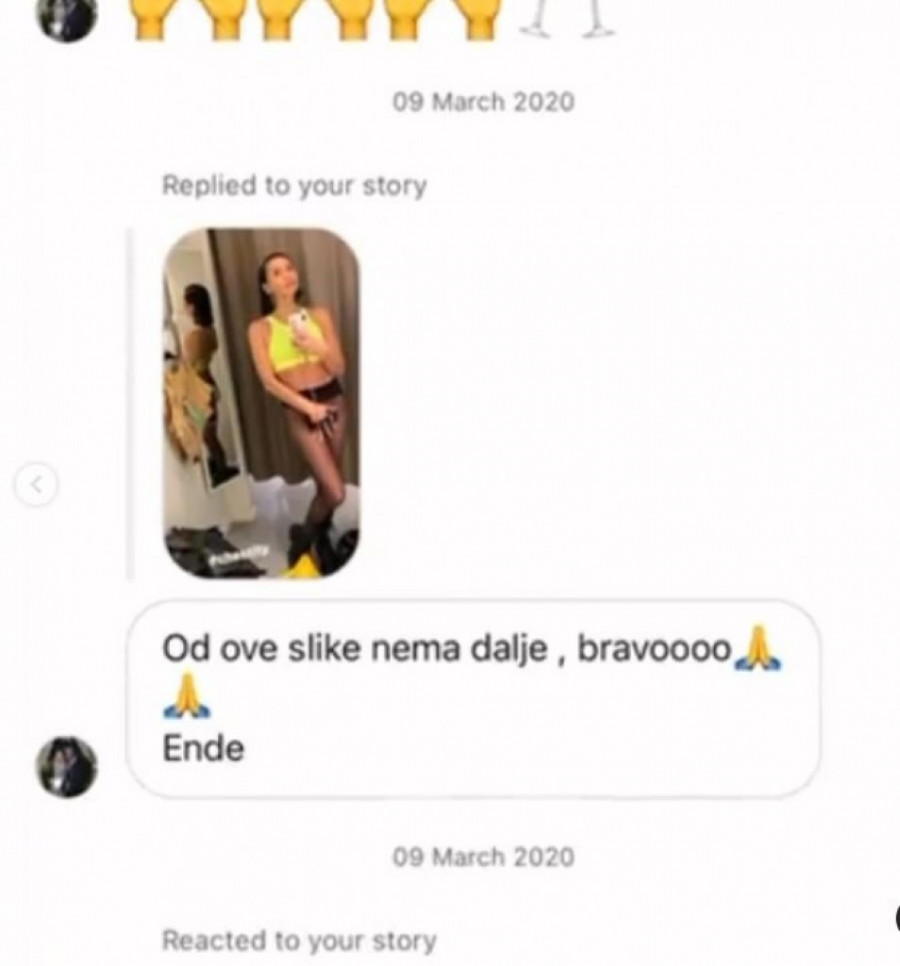The image size is (900, 966).
Task: Tap the last yellow emoji in top row
Action: [x=479, y=20]
